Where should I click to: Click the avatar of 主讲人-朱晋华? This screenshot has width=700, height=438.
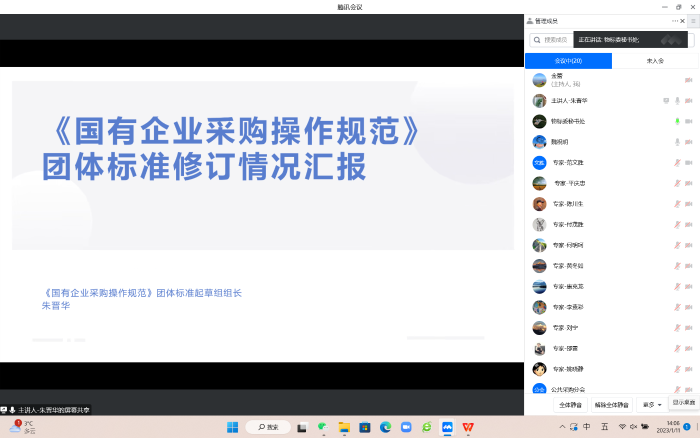pyautogui.click(x=539, y=101)
